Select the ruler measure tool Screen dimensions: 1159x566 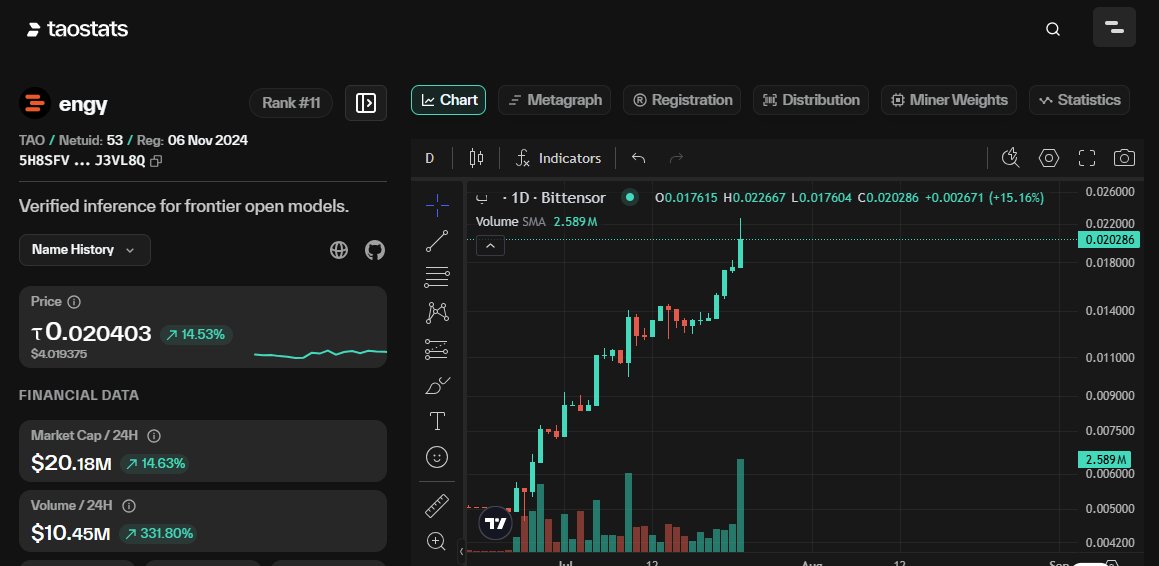pos(437,505)
